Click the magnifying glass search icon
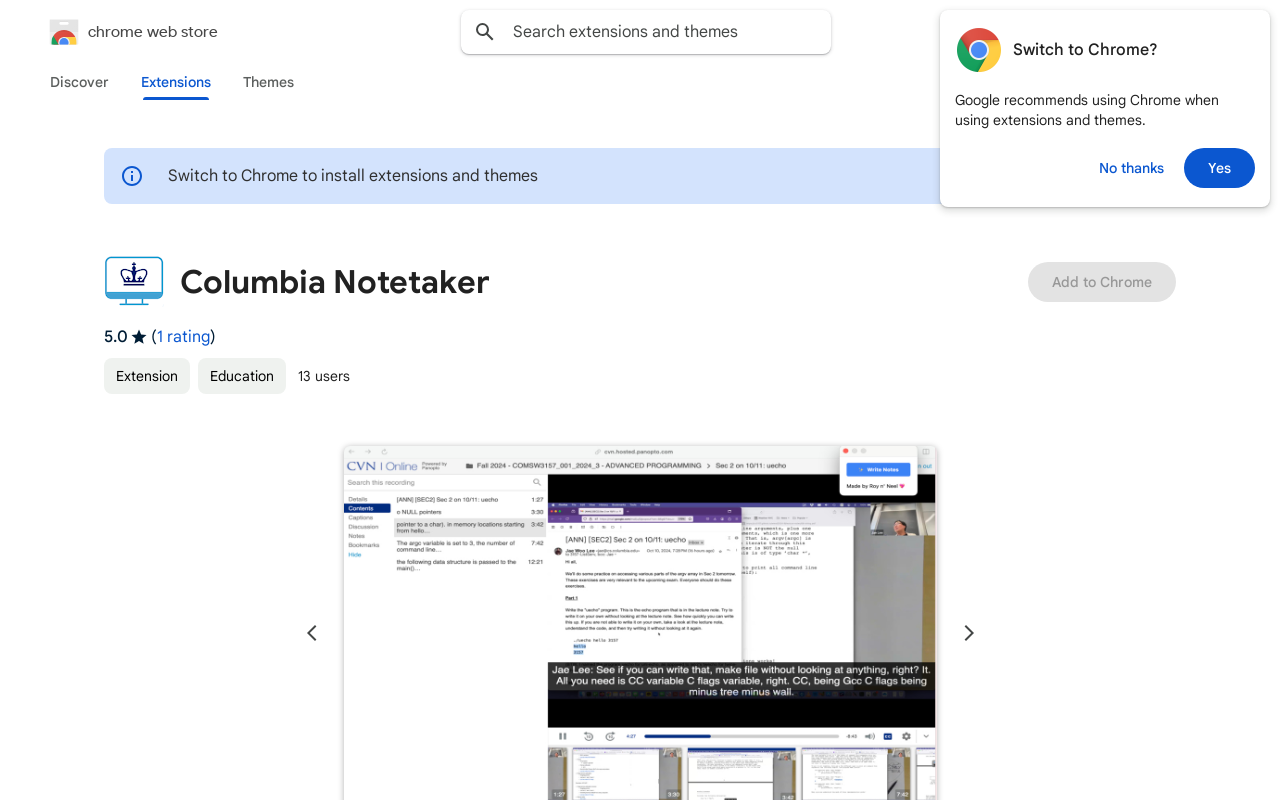The width and height of the screenshot is (1280, 800). (485, 32)
